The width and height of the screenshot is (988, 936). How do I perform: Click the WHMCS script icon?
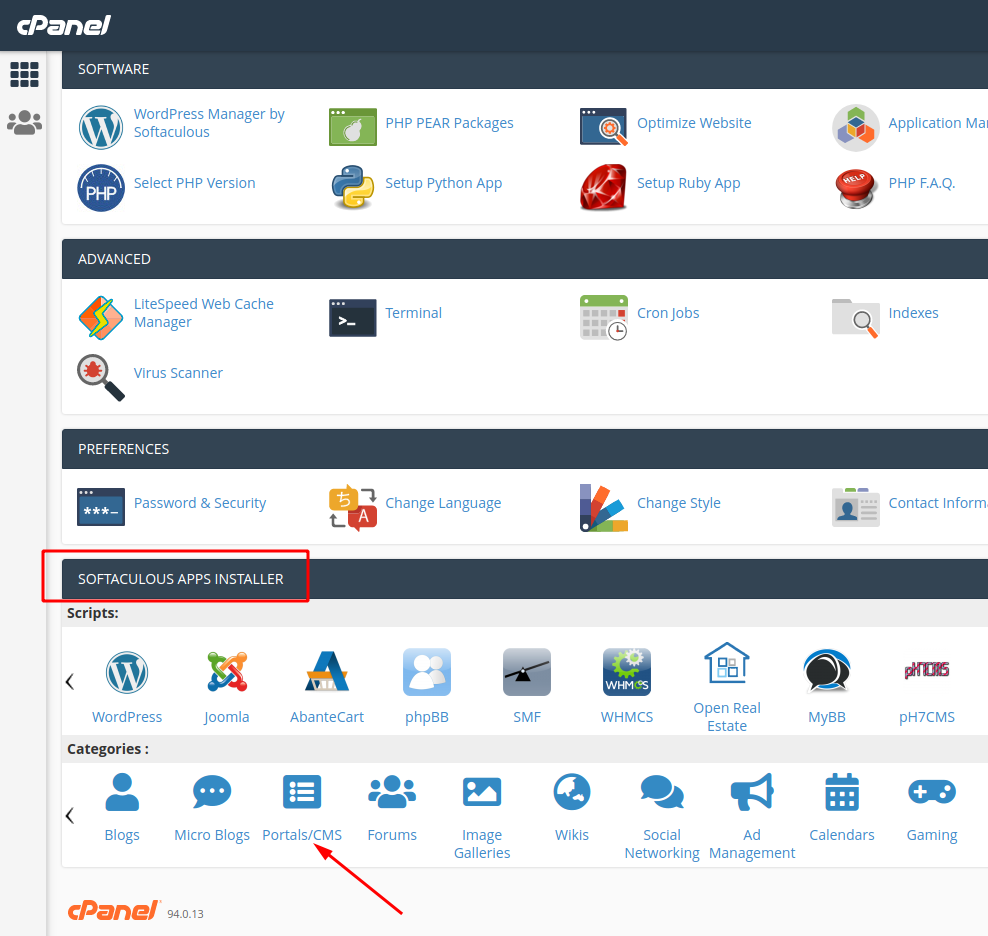(x=627, y=672)
